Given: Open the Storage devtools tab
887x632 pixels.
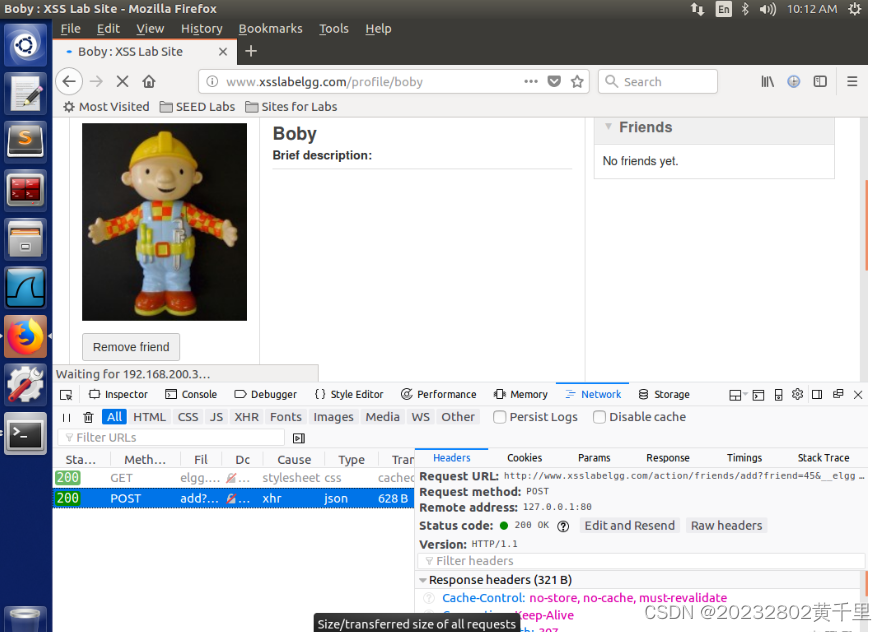Looking at the screenshot, I should 664,394.
